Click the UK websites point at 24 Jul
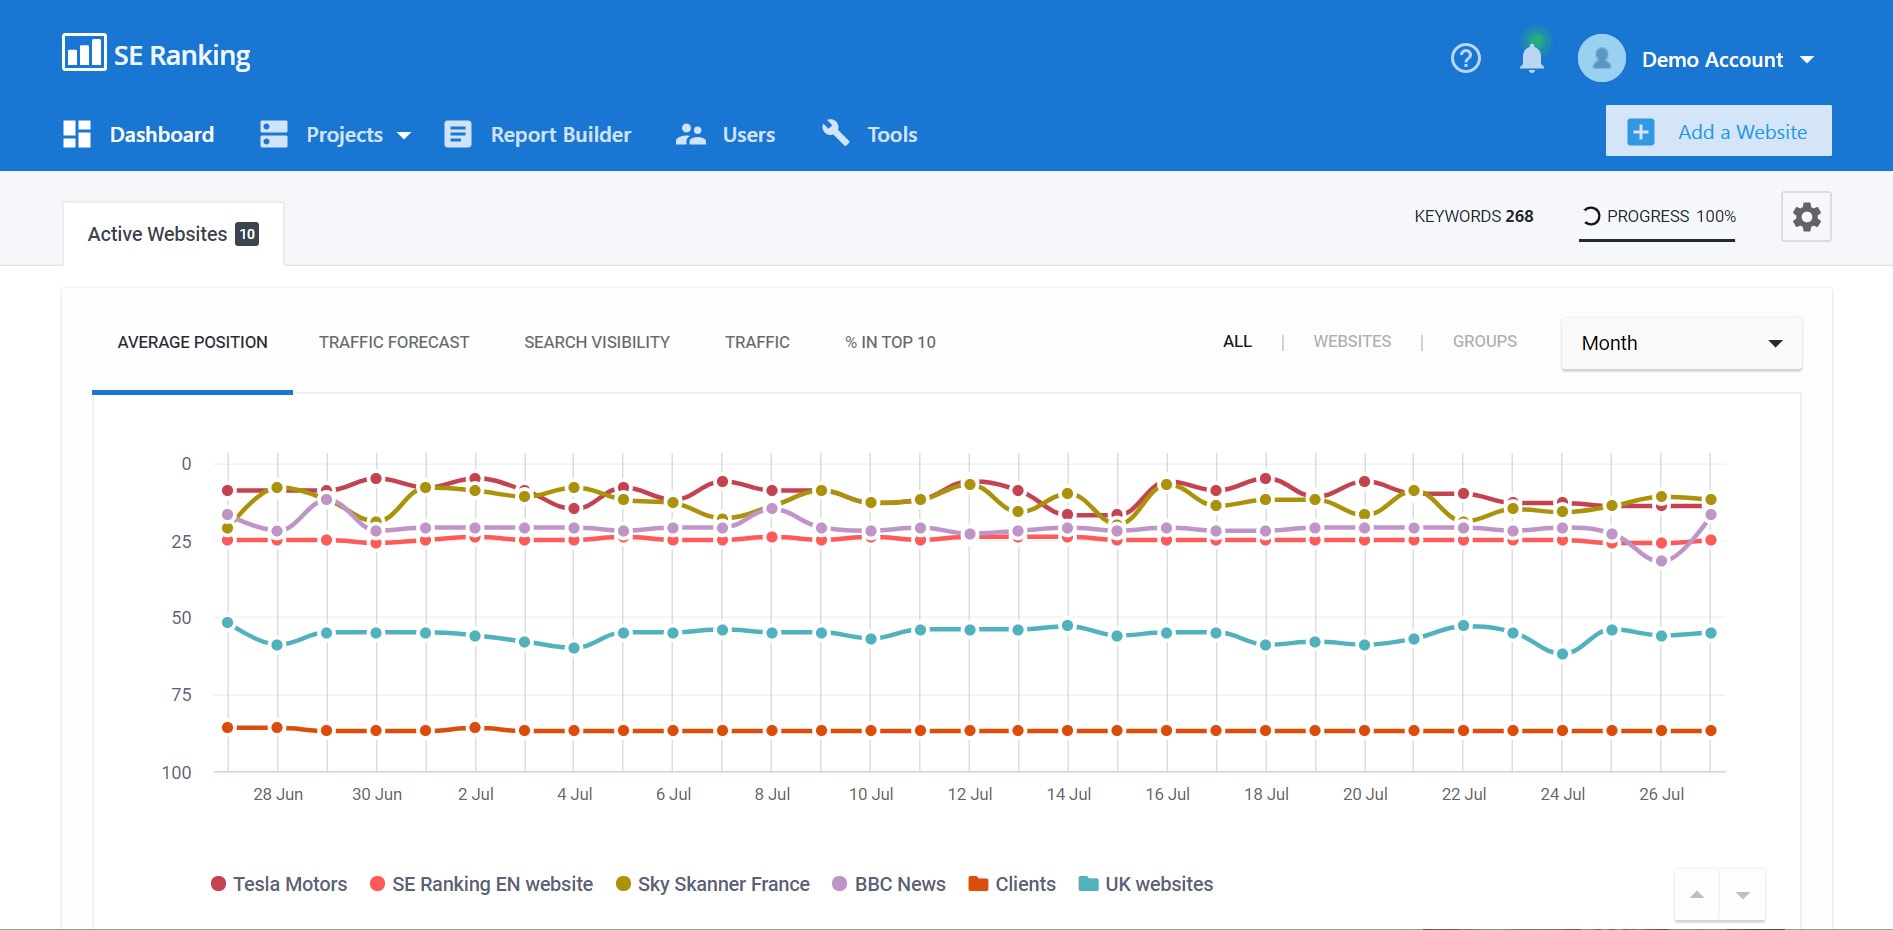 pos(1562,654)
